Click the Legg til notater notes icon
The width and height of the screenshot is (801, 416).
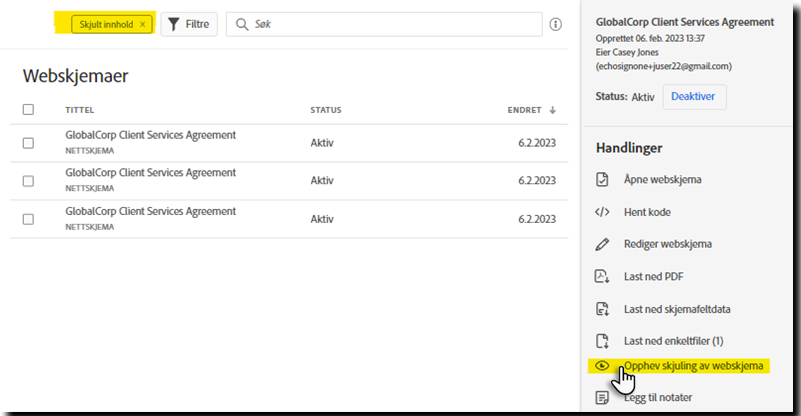602,398
